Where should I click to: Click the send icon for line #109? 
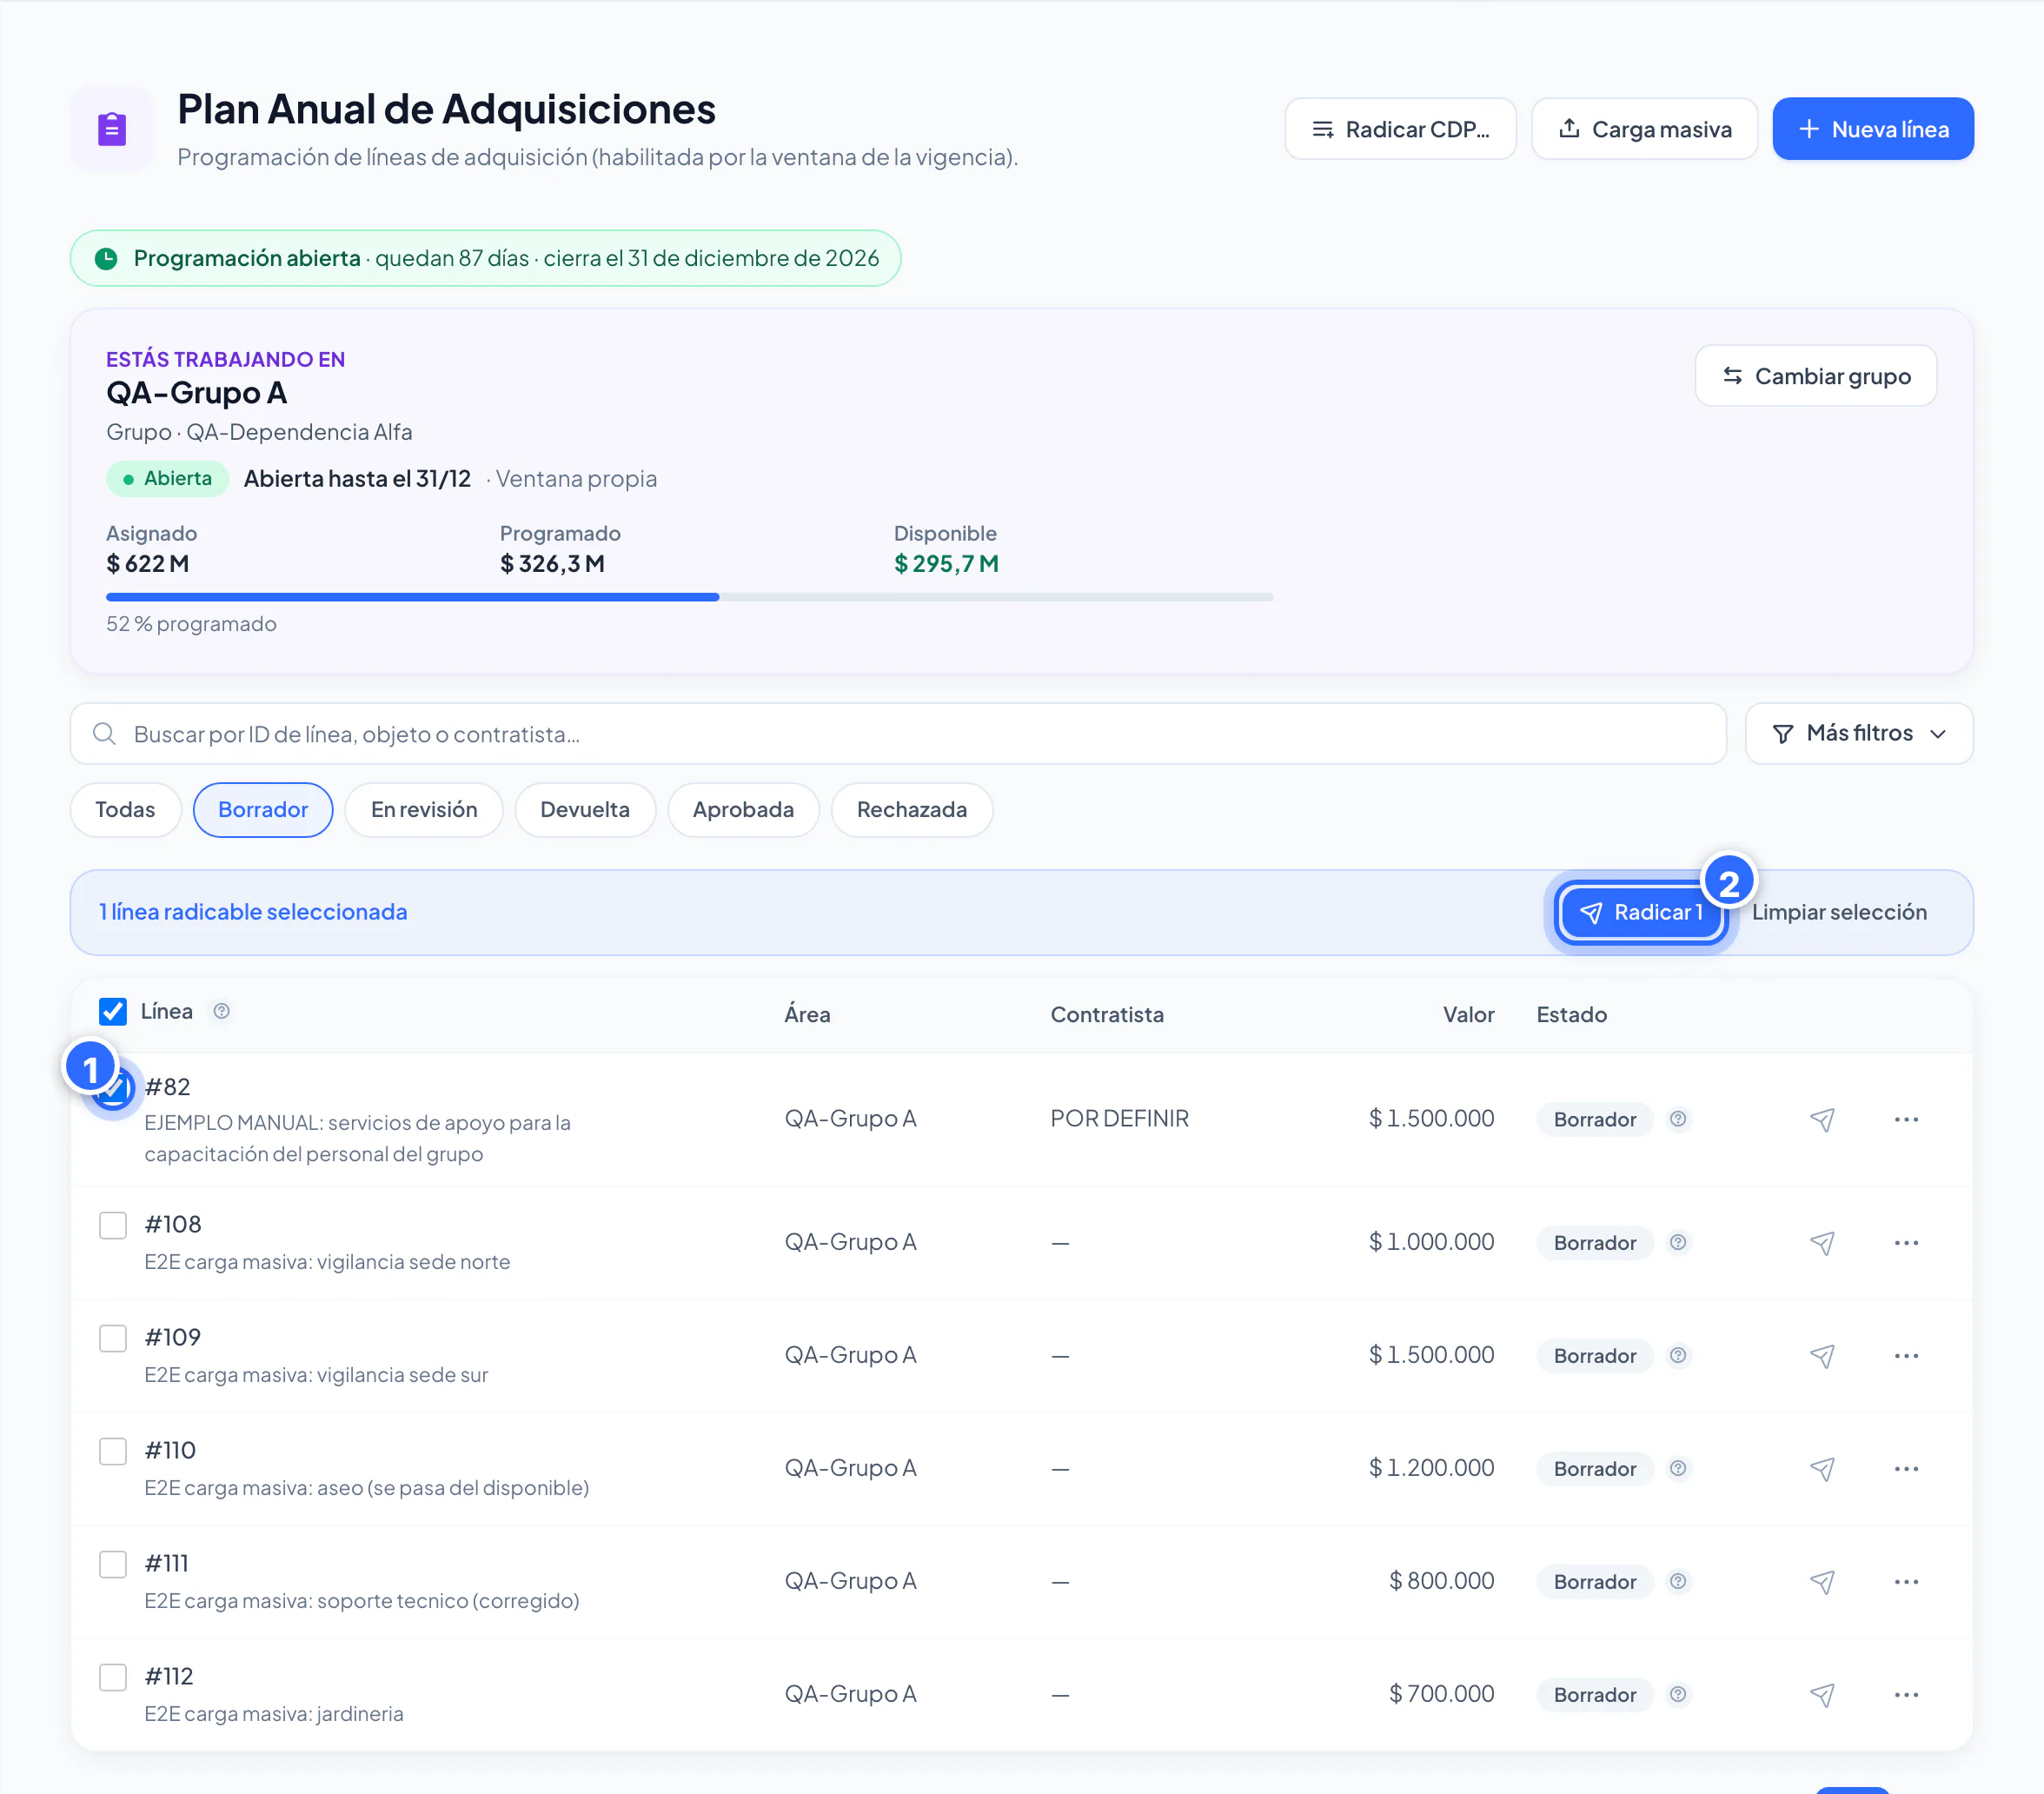tap(1822, 1356)
